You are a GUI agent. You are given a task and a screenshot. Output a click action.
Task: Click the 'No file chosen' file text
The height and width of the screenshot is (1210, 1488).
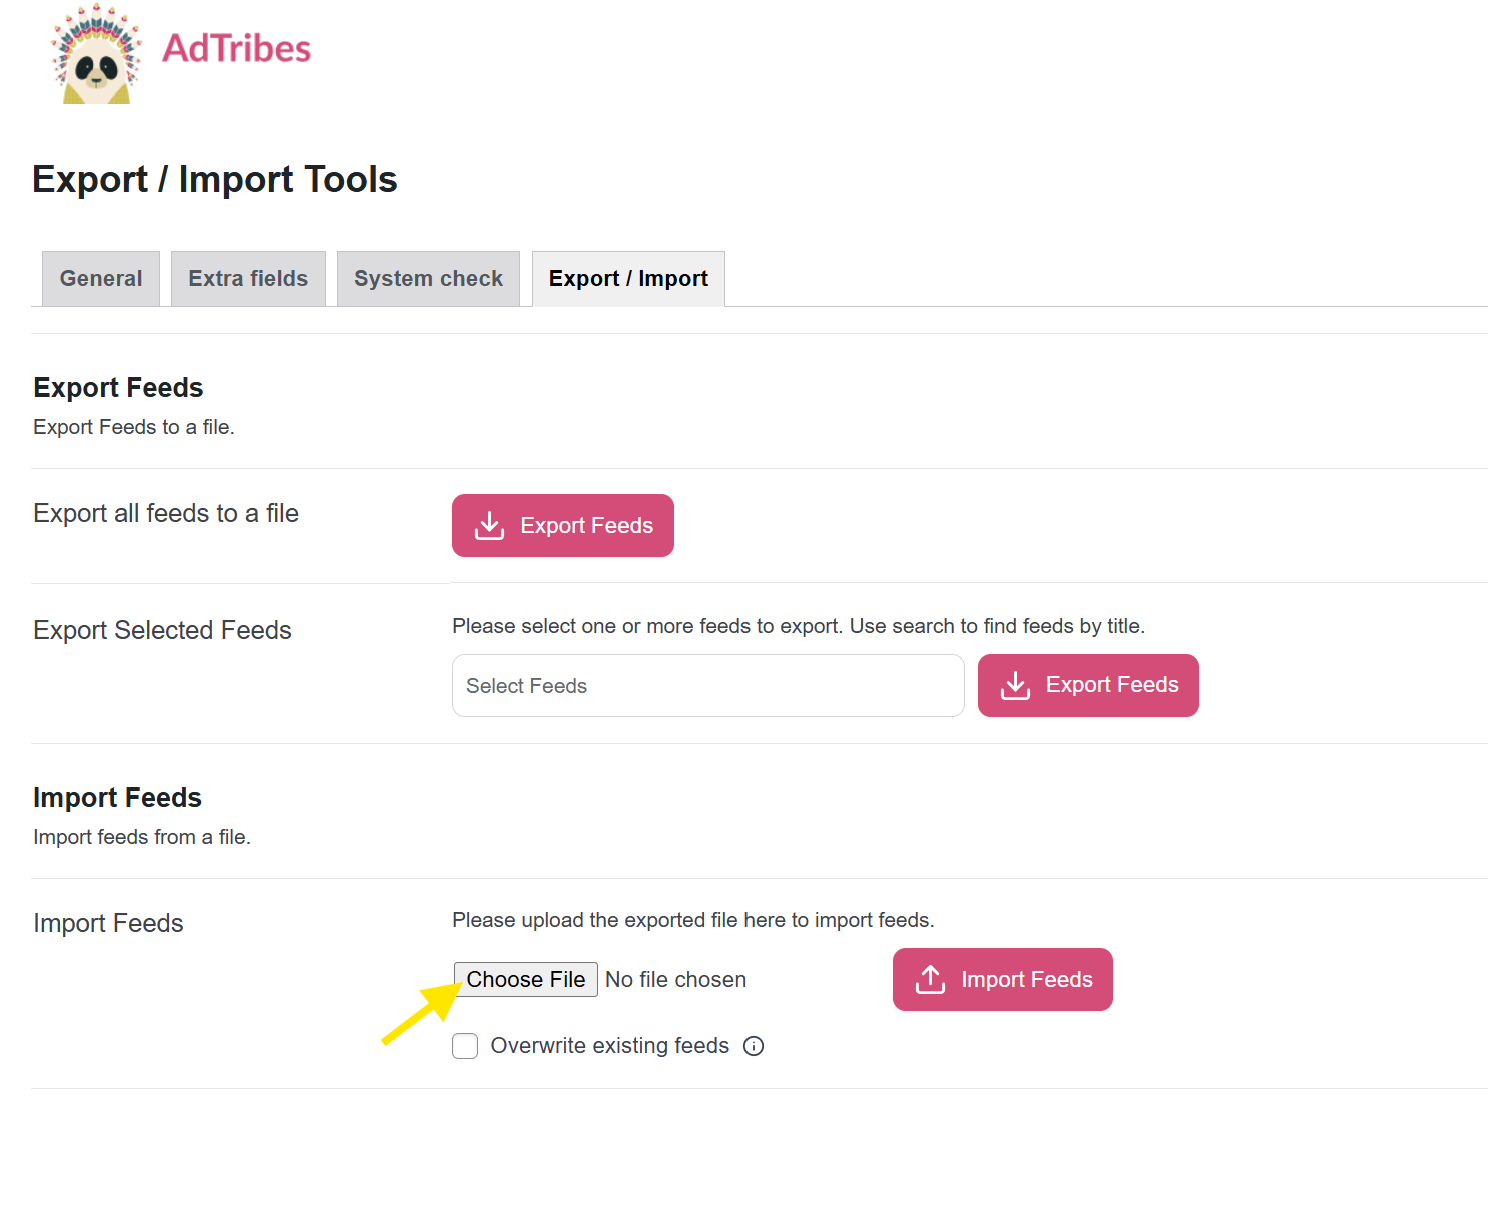(x=675, y=980)
